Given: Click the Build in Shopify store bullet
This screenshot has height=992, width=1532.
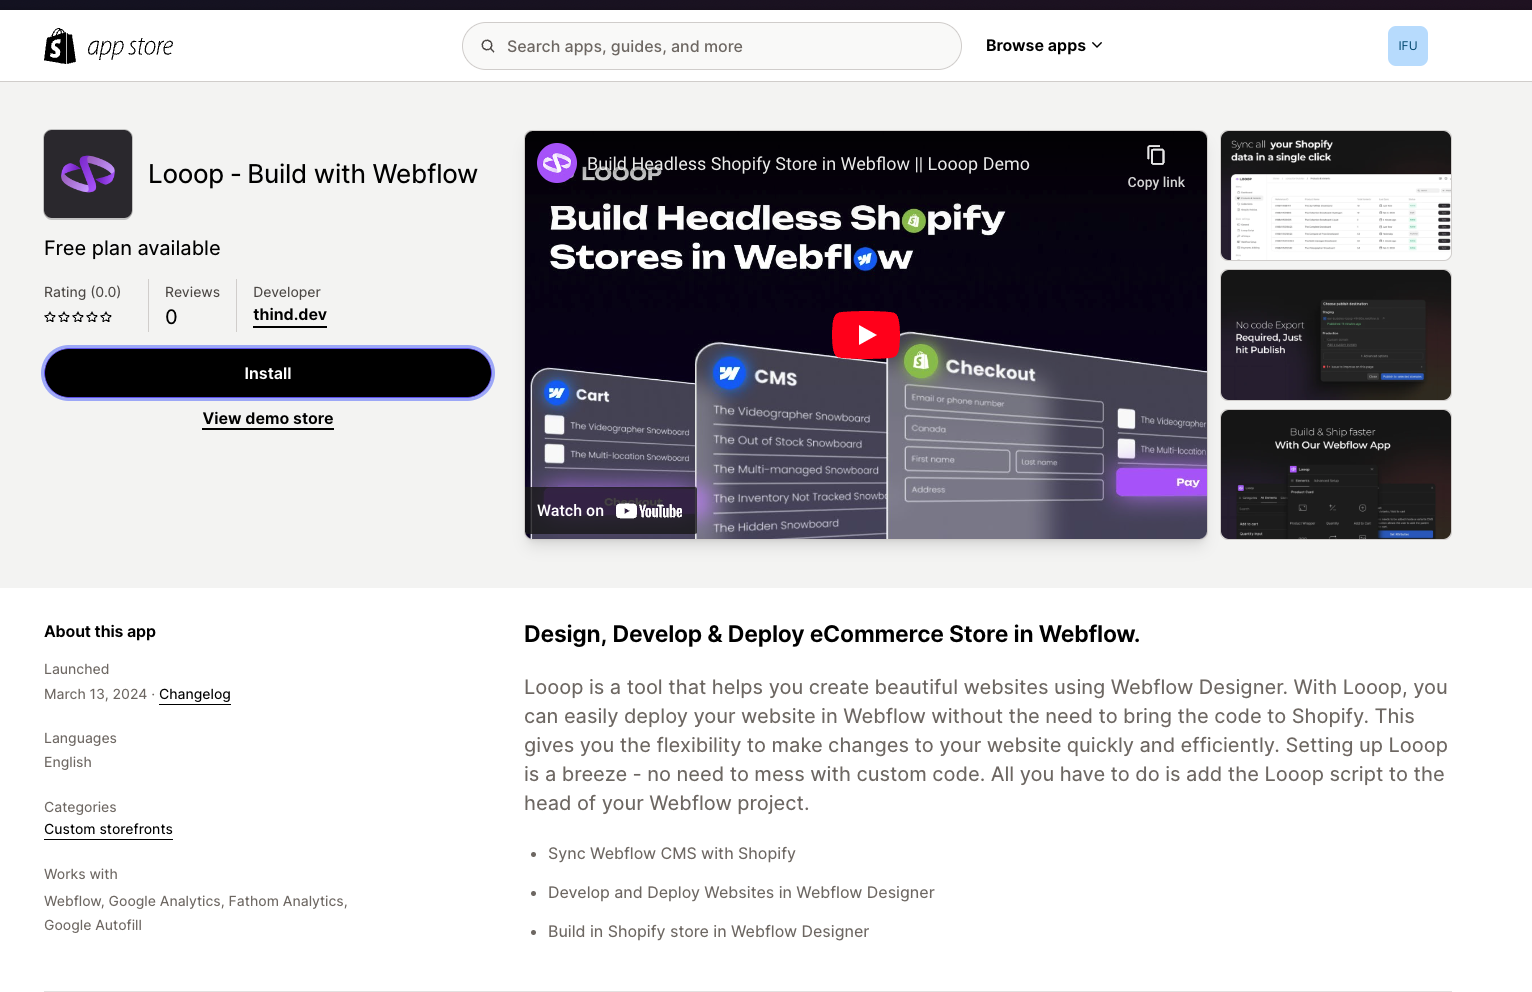Looking at the screenshot, I should (x=708, y=931).
